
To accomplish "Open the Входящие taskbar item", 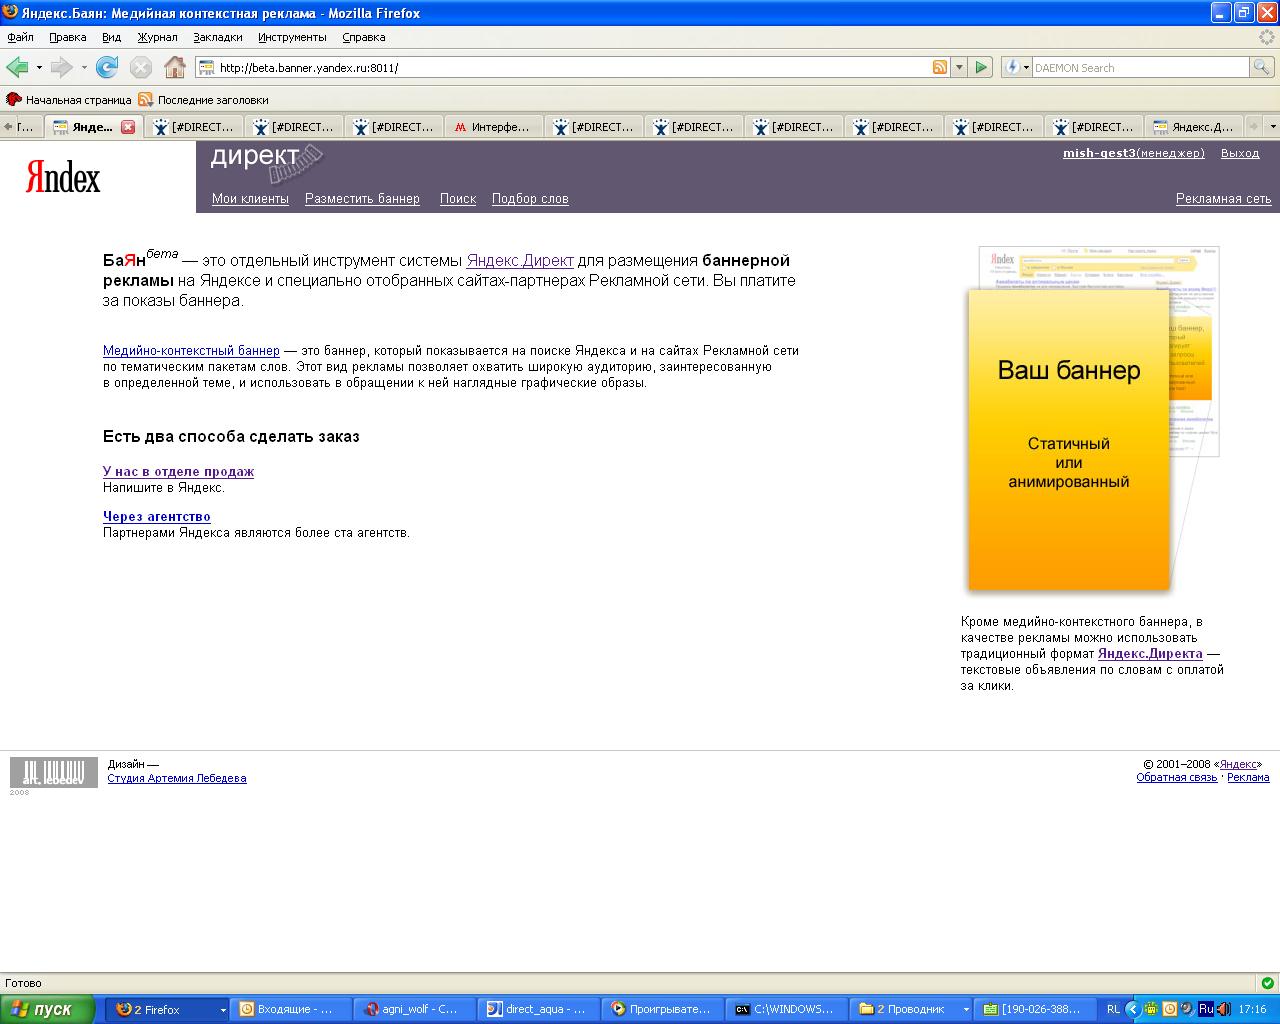I will 292,1010.
